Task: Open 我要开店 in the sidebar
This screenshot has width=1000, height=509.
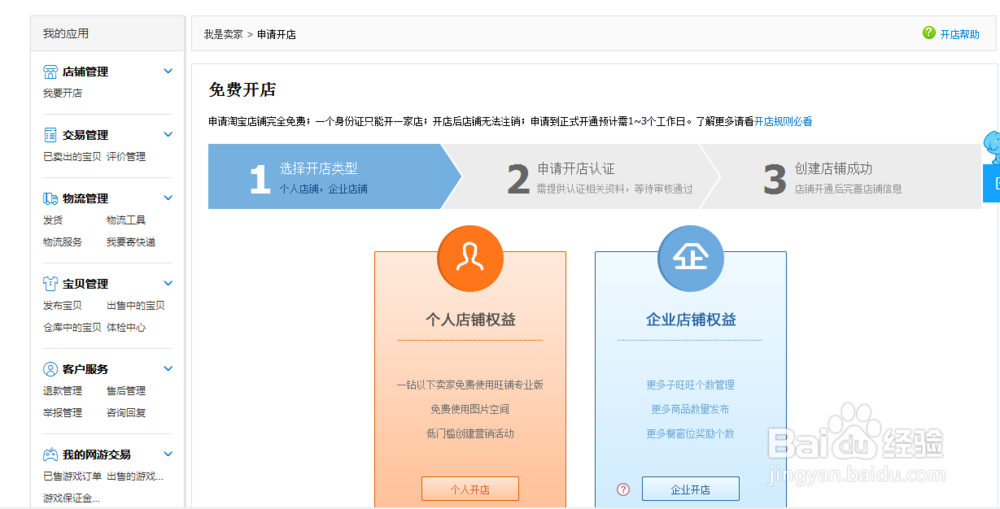Action: coord(62,93)
